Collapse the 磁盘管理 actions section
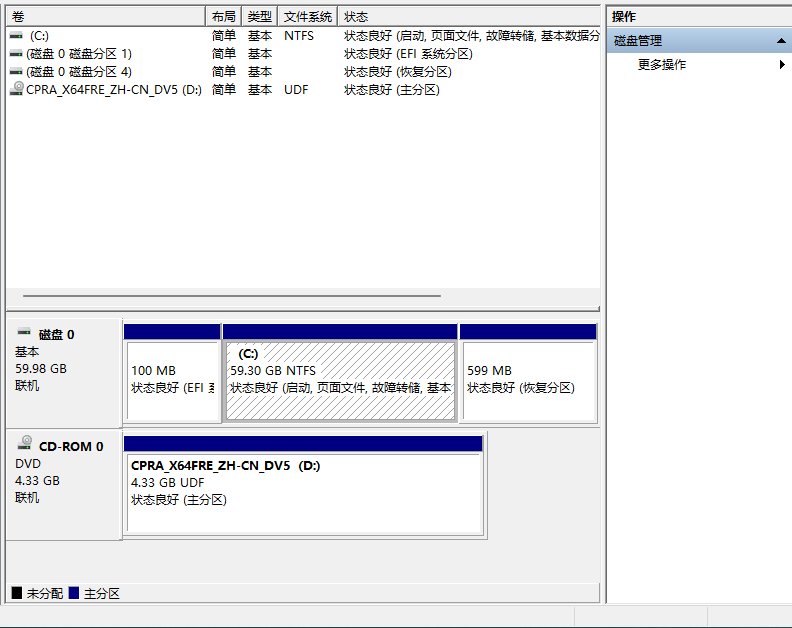This screenshot has width=792, height=628. (x=781, y=41)
